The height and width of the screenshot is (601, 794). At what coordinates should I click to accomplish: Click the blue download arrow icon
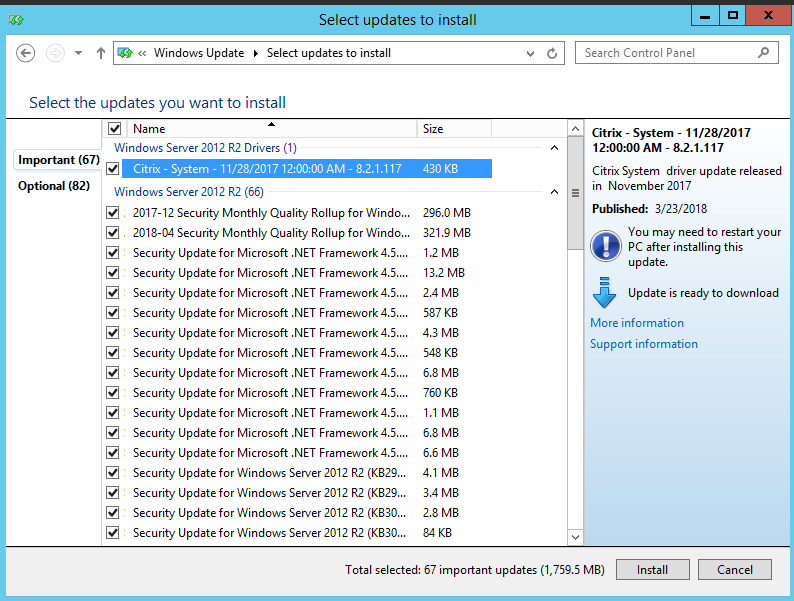coord(605,293)
